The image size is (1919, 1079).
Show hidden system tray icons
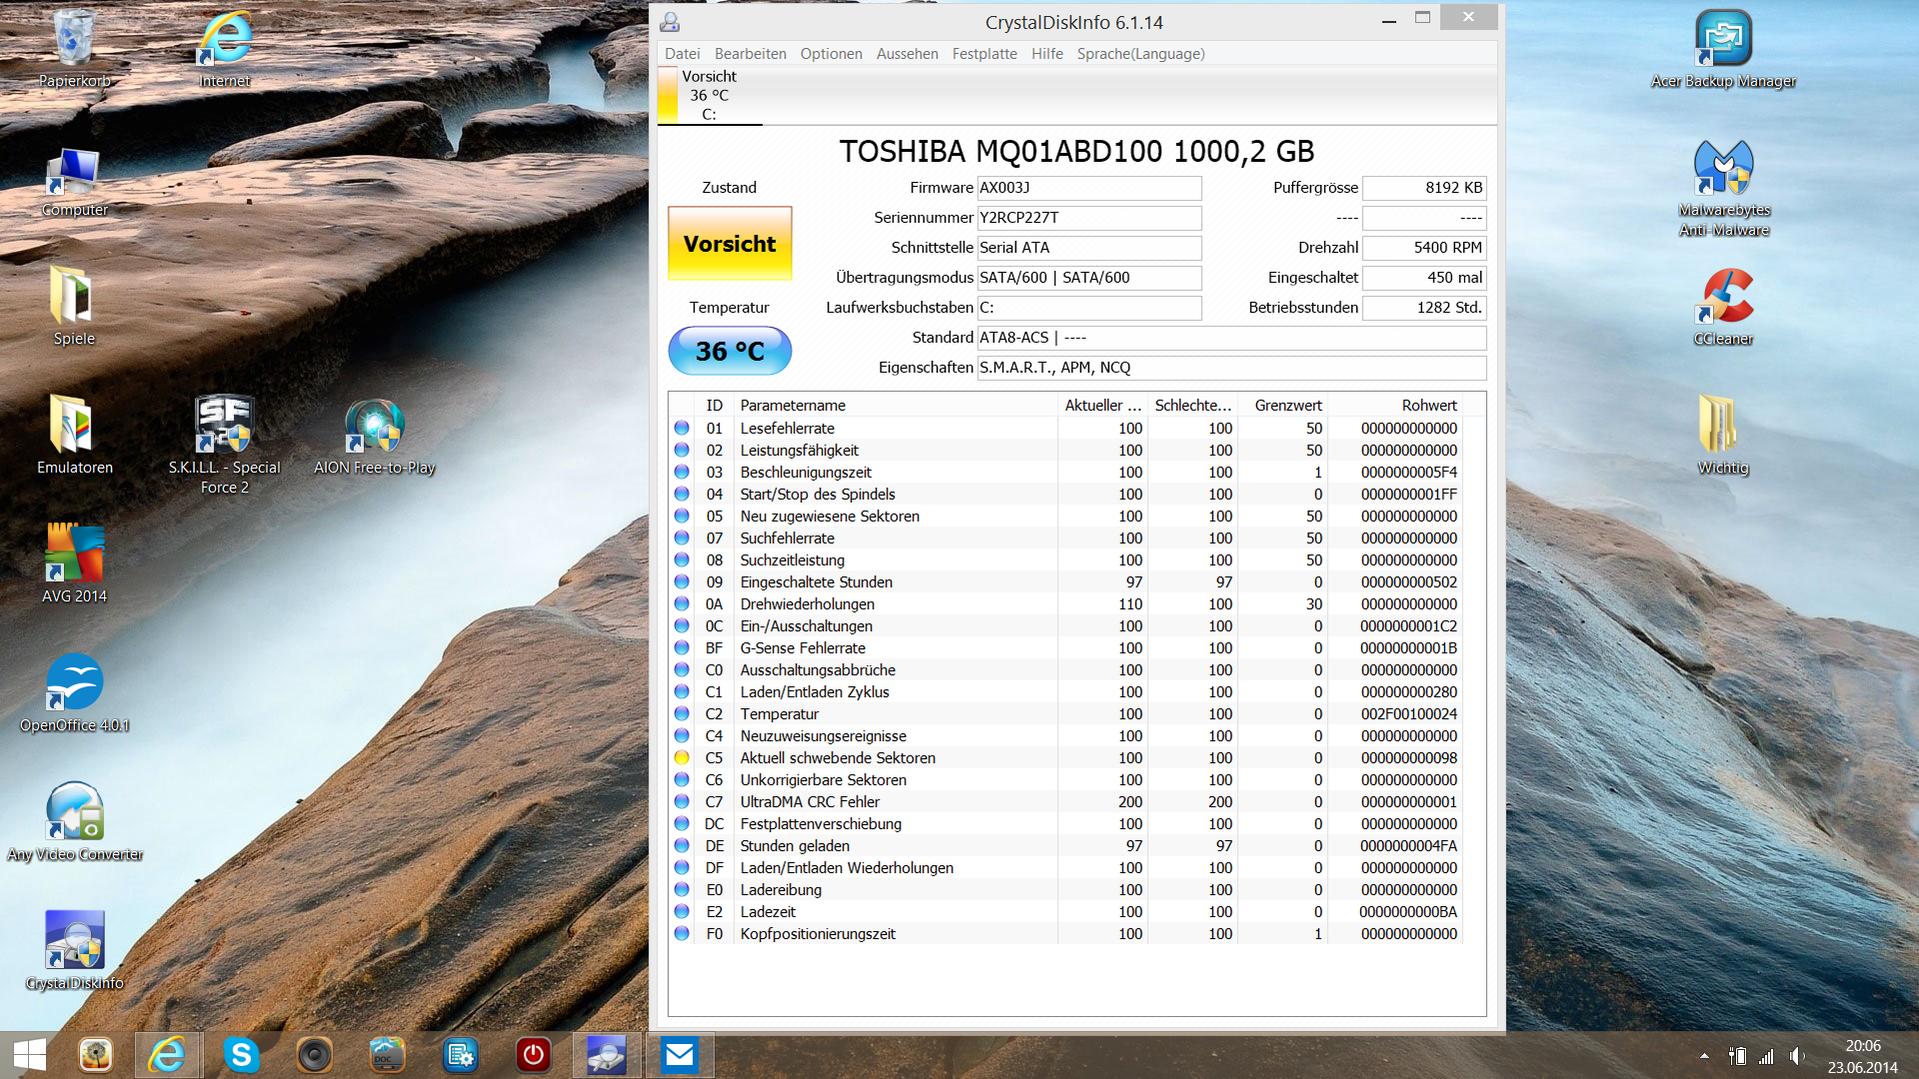(1704, 1056)
